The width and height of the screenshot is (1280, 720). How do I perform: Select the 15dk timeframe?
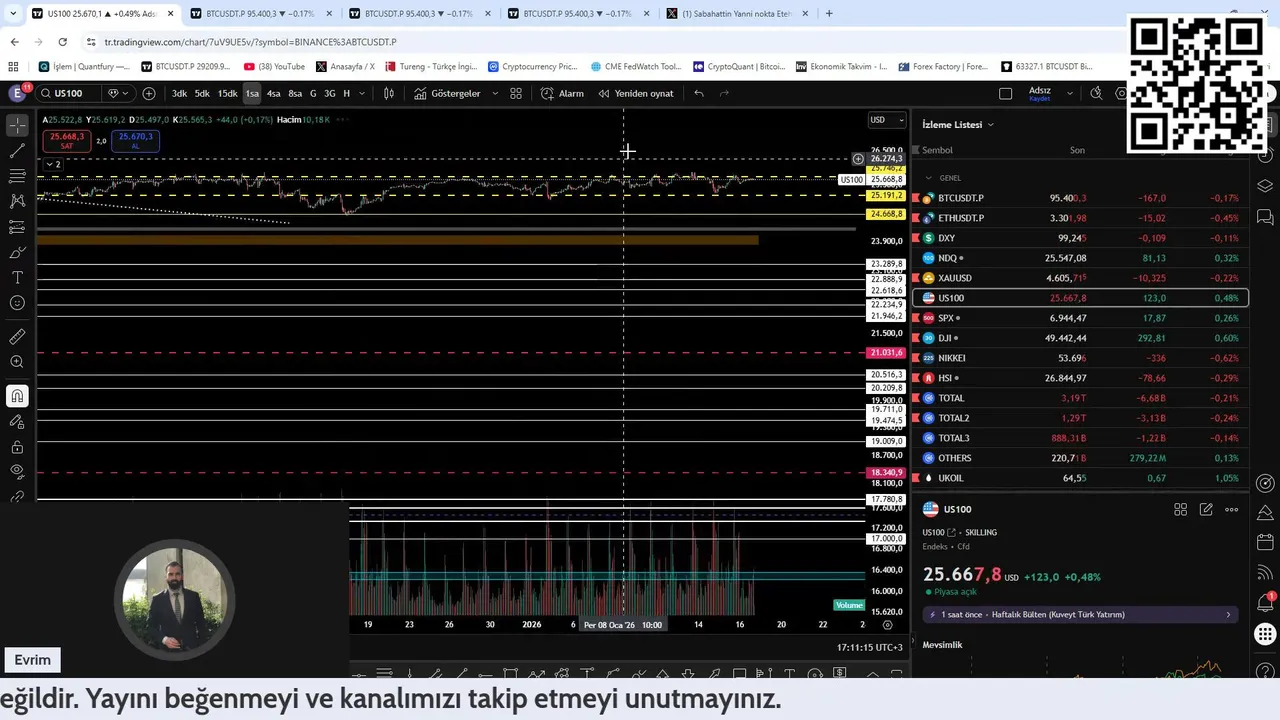(x=227, y=93)
